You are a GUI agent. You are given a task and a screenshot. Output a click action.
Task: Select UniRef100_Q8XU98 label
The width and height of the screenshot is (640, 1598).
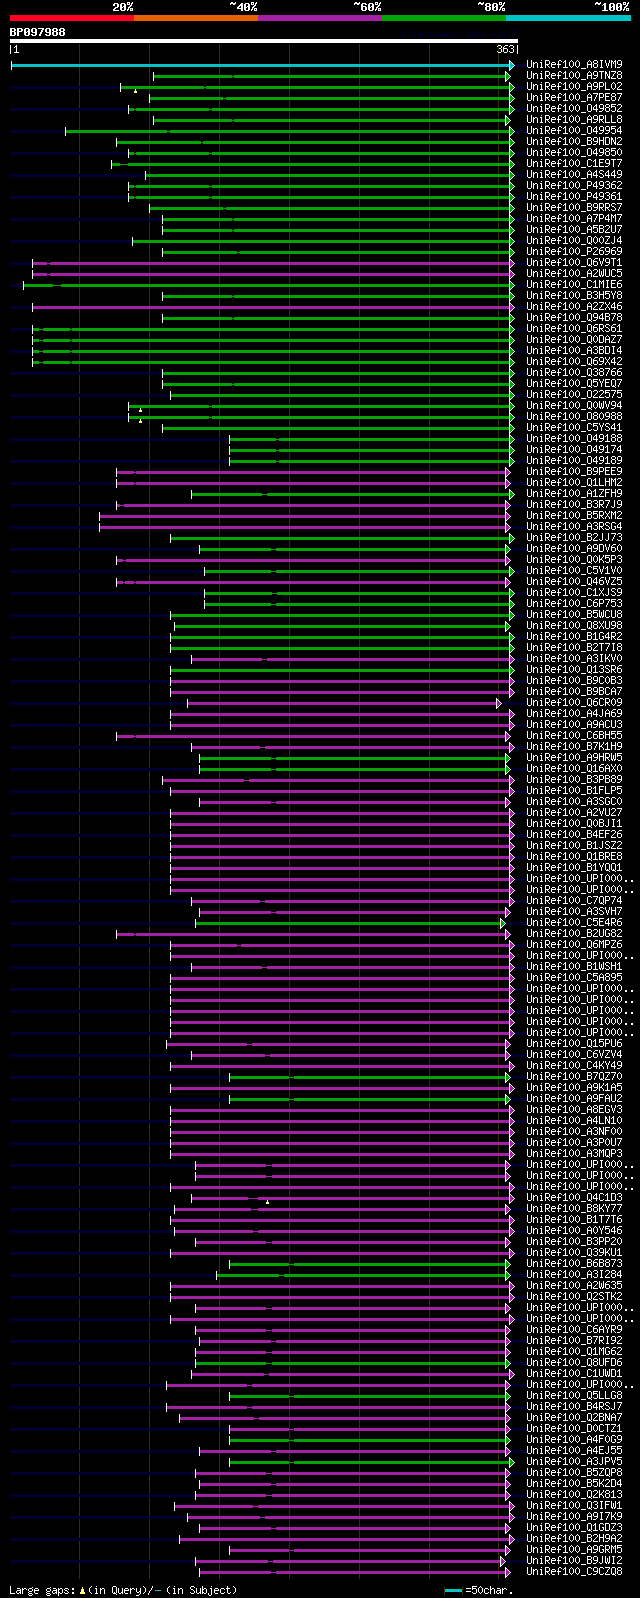coord(574,626)
